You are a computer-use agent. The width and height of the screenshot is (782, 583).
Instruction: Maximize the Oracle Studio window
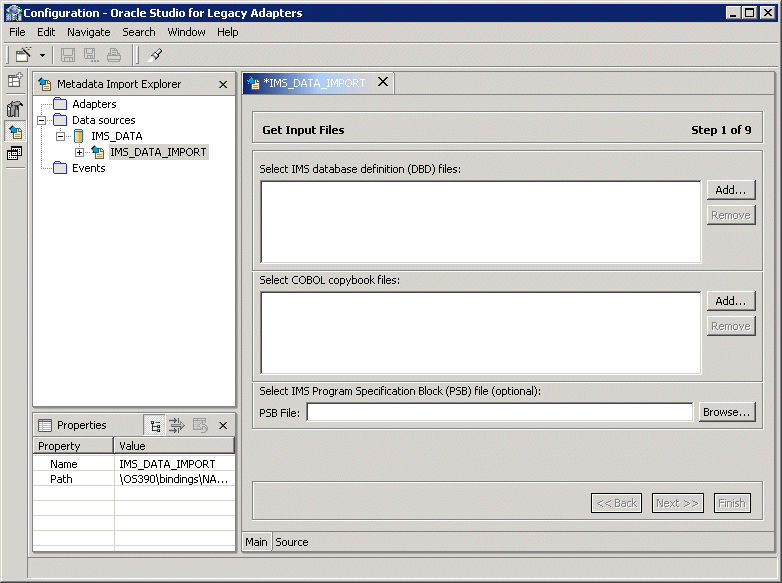click(750, 13)
